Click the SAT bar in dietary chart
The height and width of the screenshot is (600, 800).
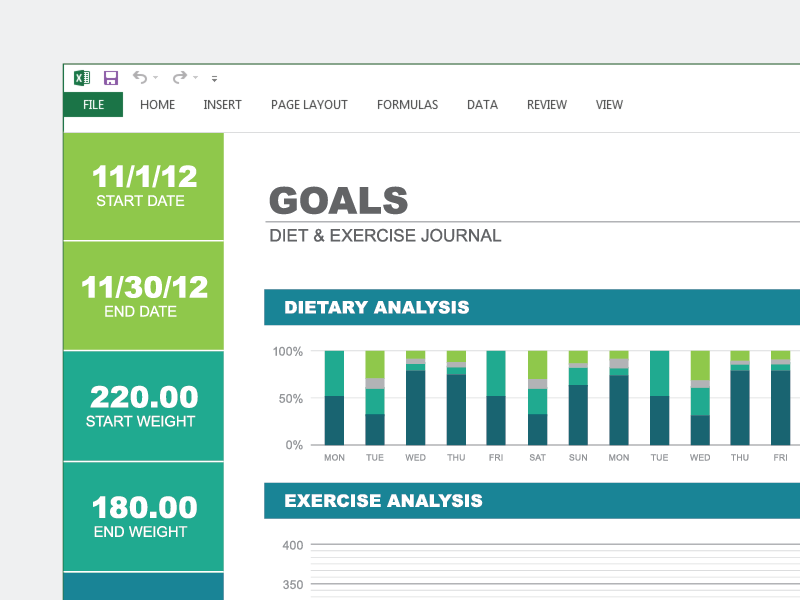537,398
